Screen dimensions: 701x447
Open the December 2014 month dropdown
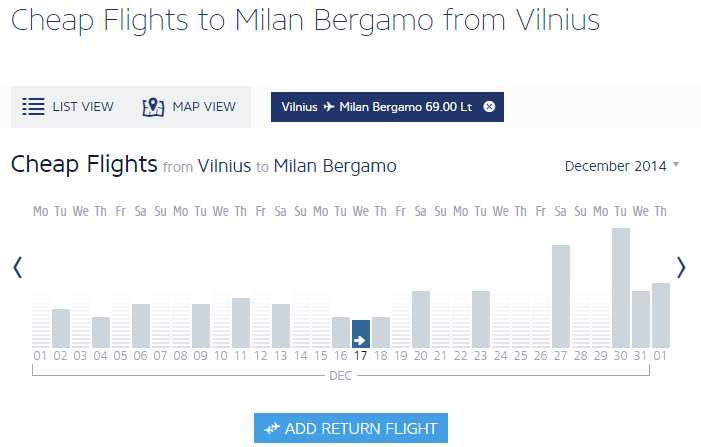(621, 166)
